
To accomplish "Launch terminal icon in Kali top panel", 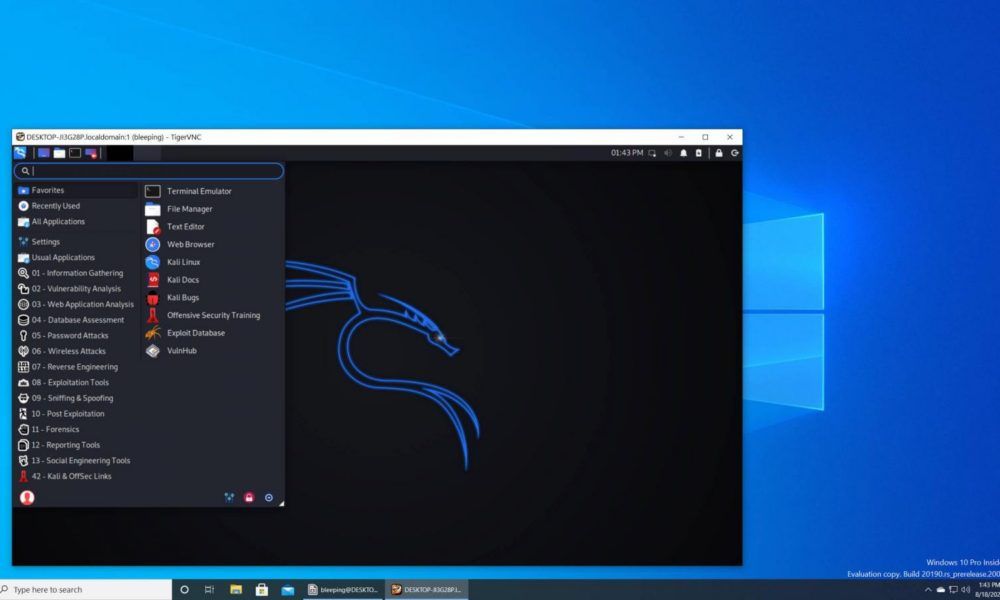I will pos(75,153).
